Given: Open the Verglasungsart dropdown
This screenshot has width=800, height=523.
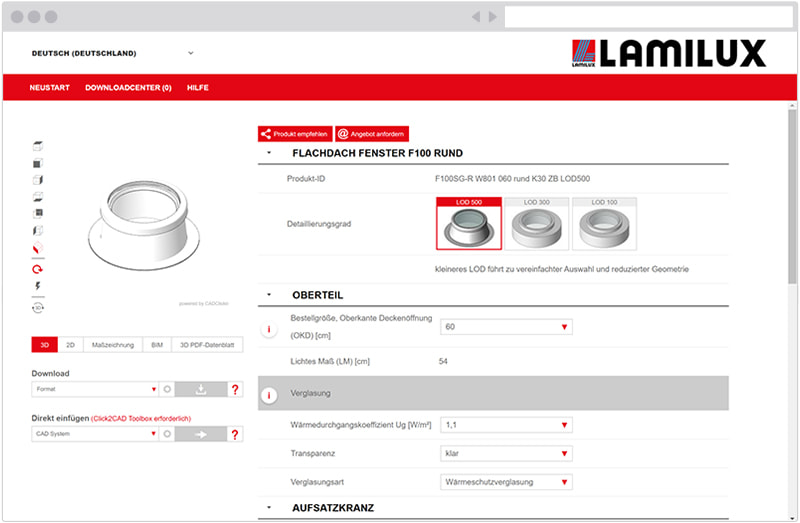Looking at the screenshot, I should point(506,482).
